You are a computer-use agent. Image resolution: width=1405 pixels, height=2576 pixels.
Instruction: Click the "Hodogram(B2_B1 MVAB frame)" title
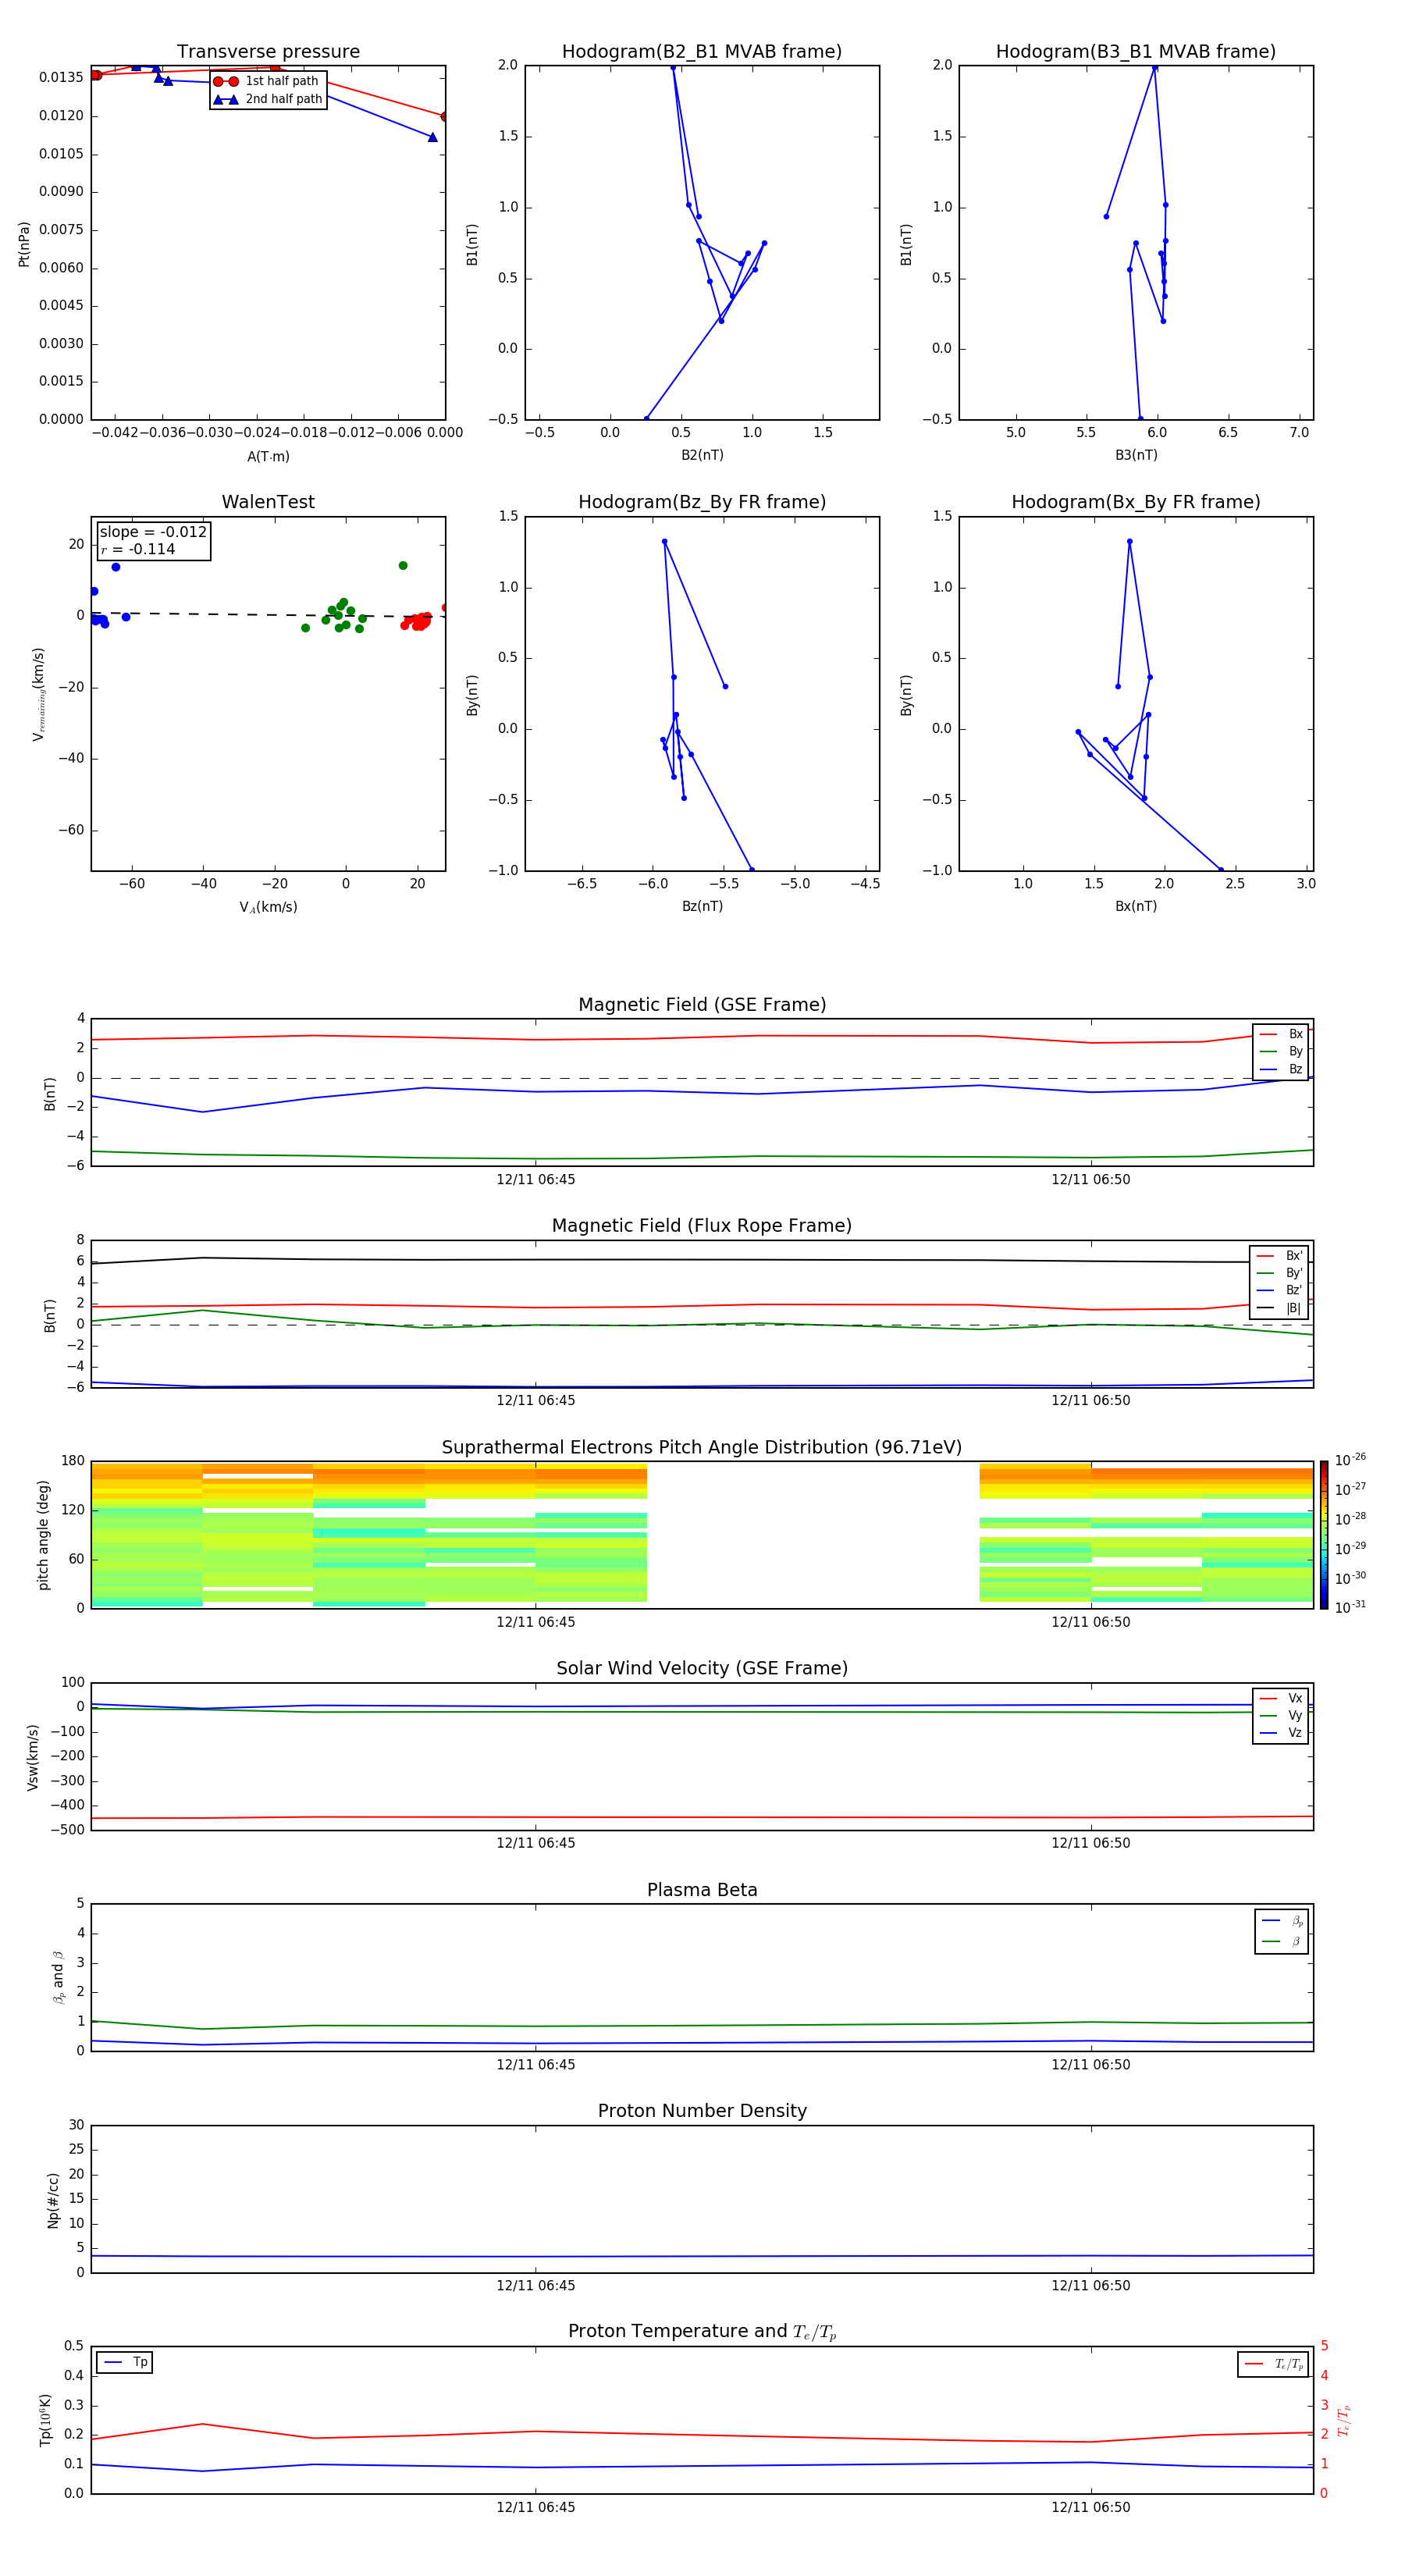702,51
